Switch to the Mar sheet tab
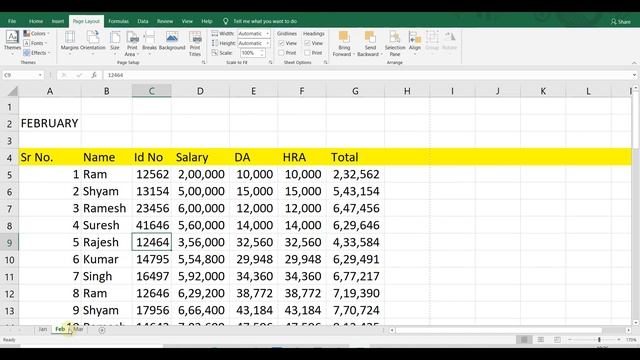 (x=78, y=329)
